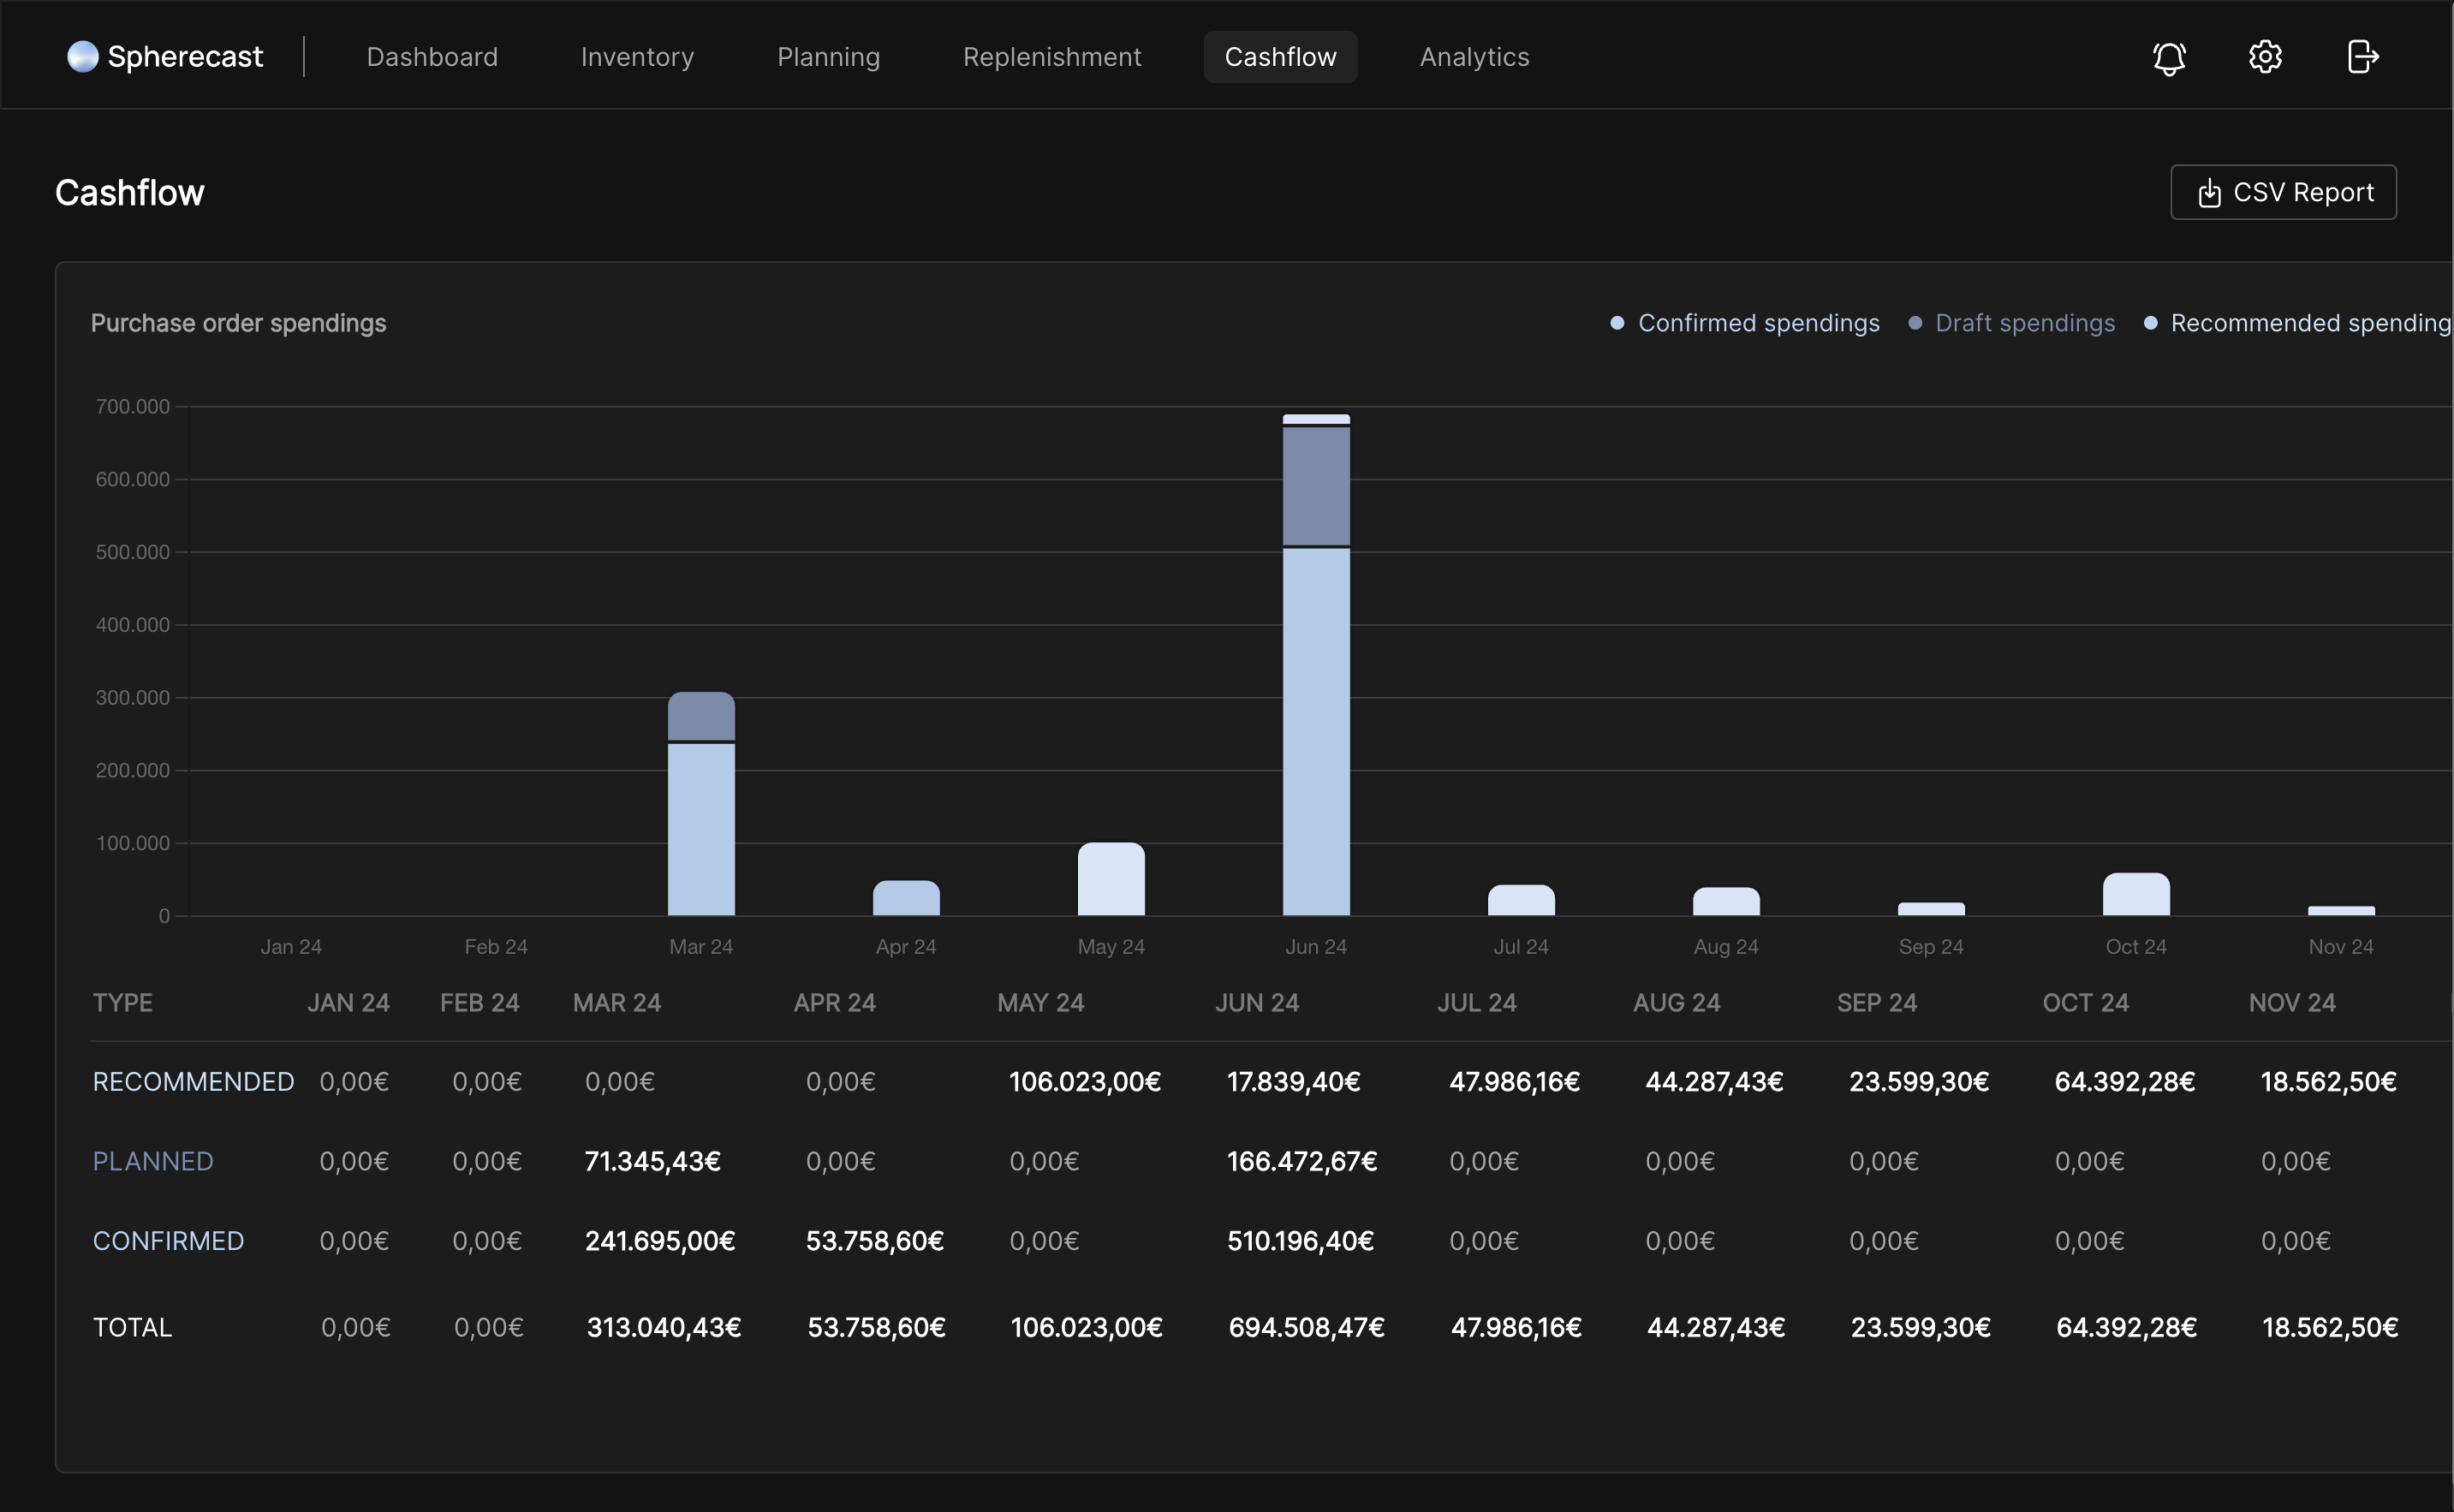Screen dimensions: 2454x1512
Task: Toggle Draft spendings legend series
Action: [2024, 323]
